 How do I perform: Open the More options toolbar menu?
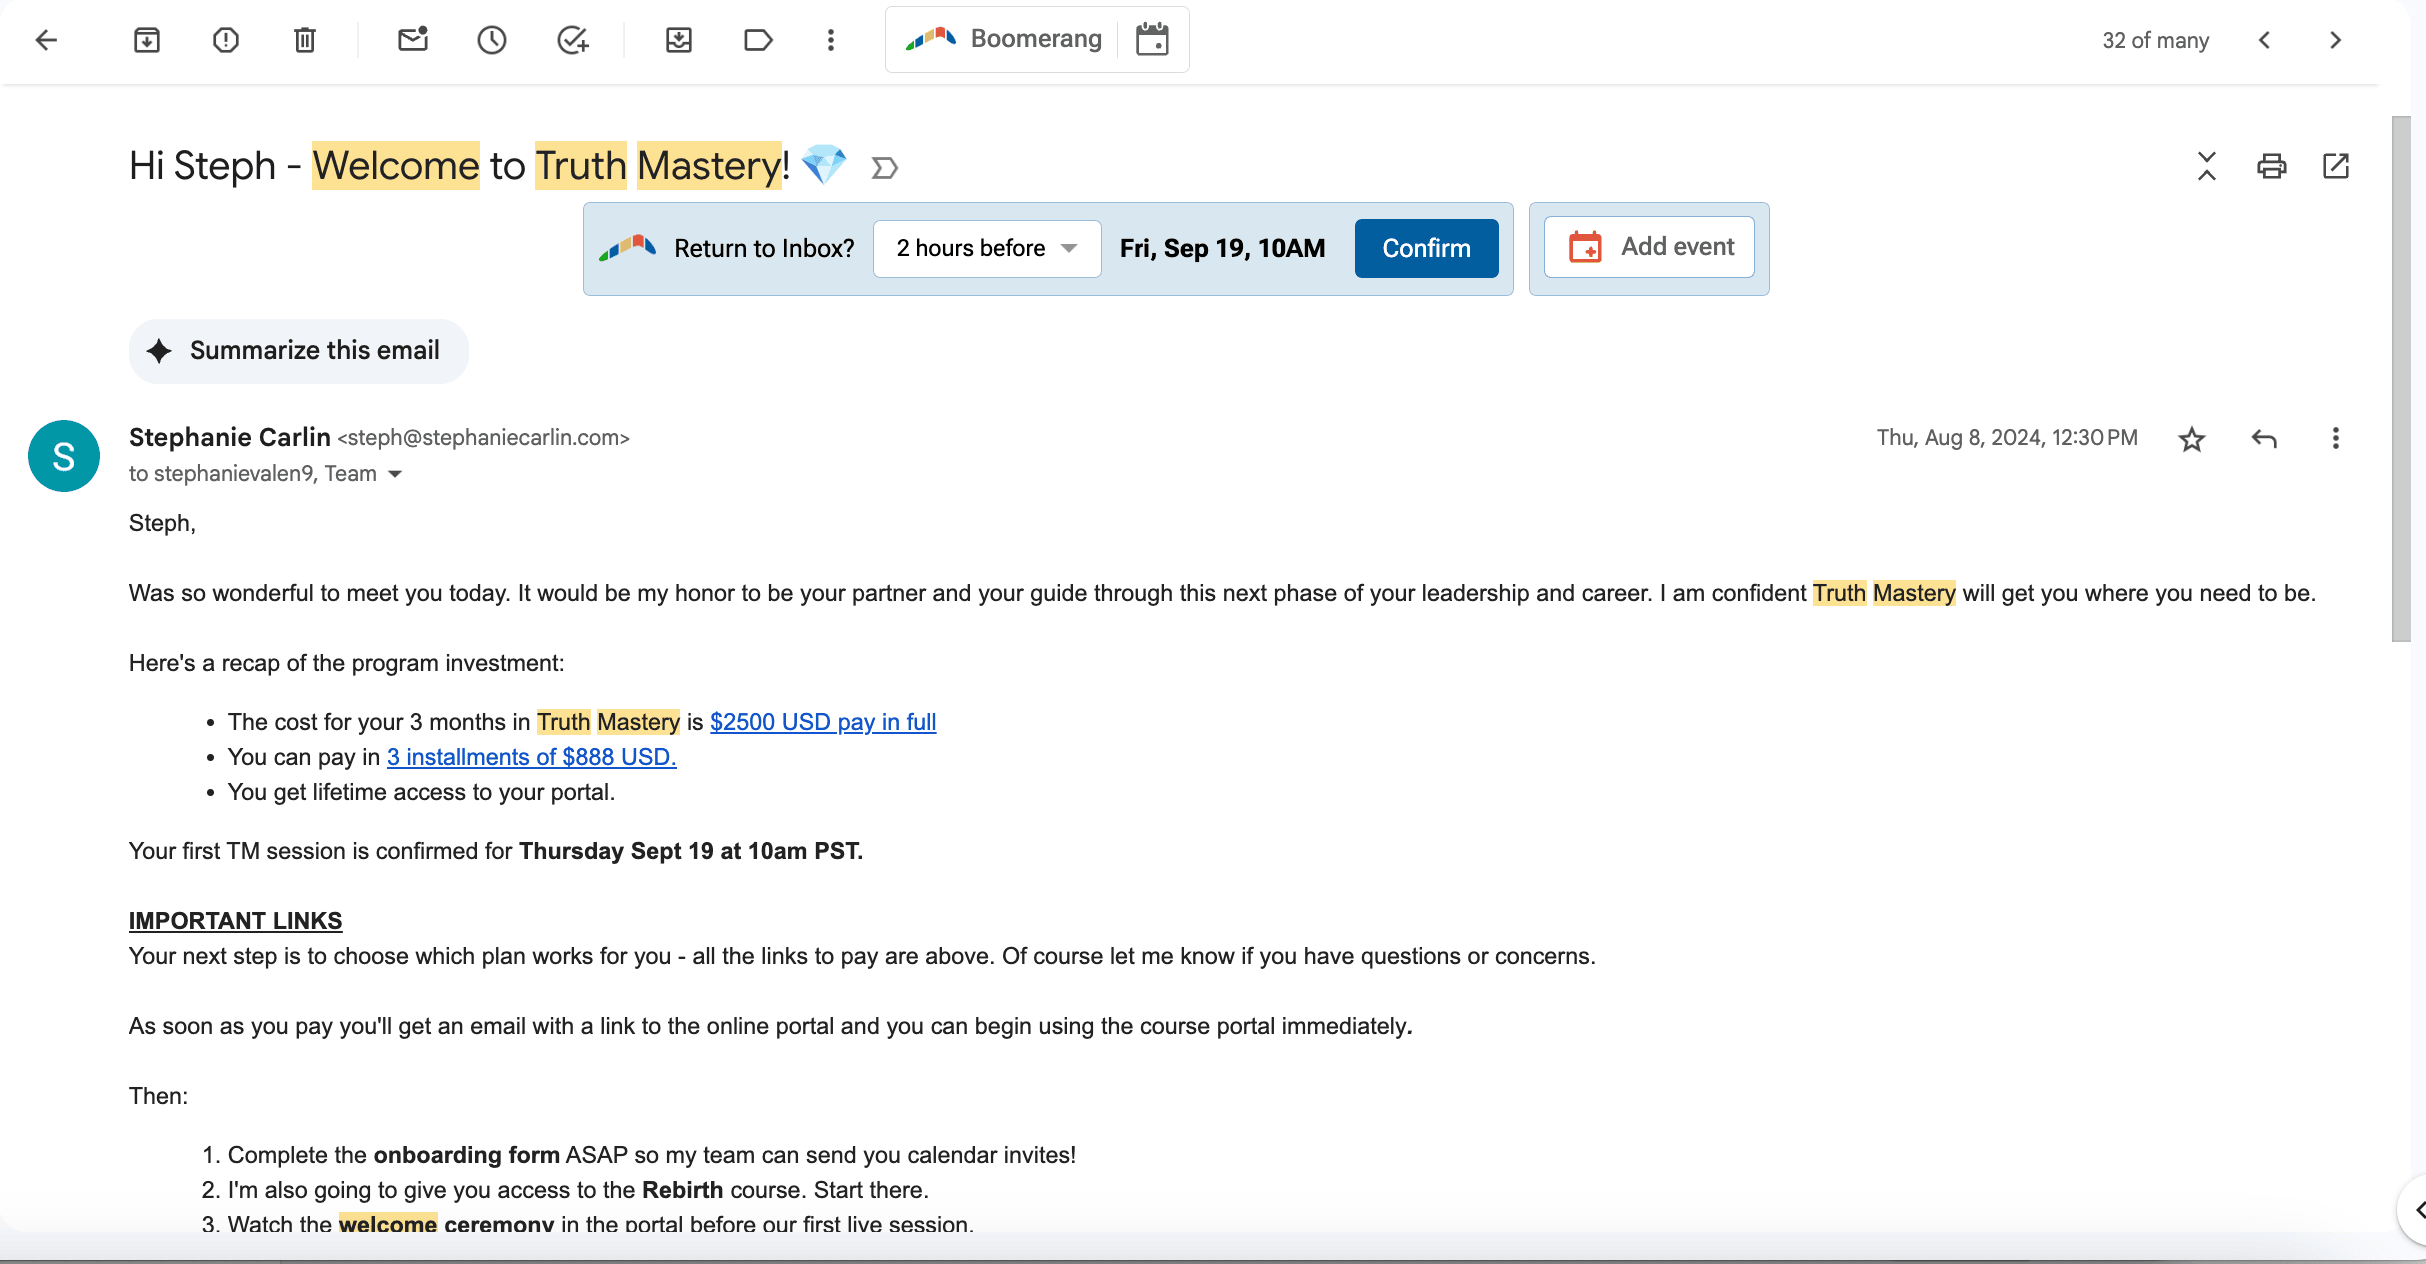(831, 40)
